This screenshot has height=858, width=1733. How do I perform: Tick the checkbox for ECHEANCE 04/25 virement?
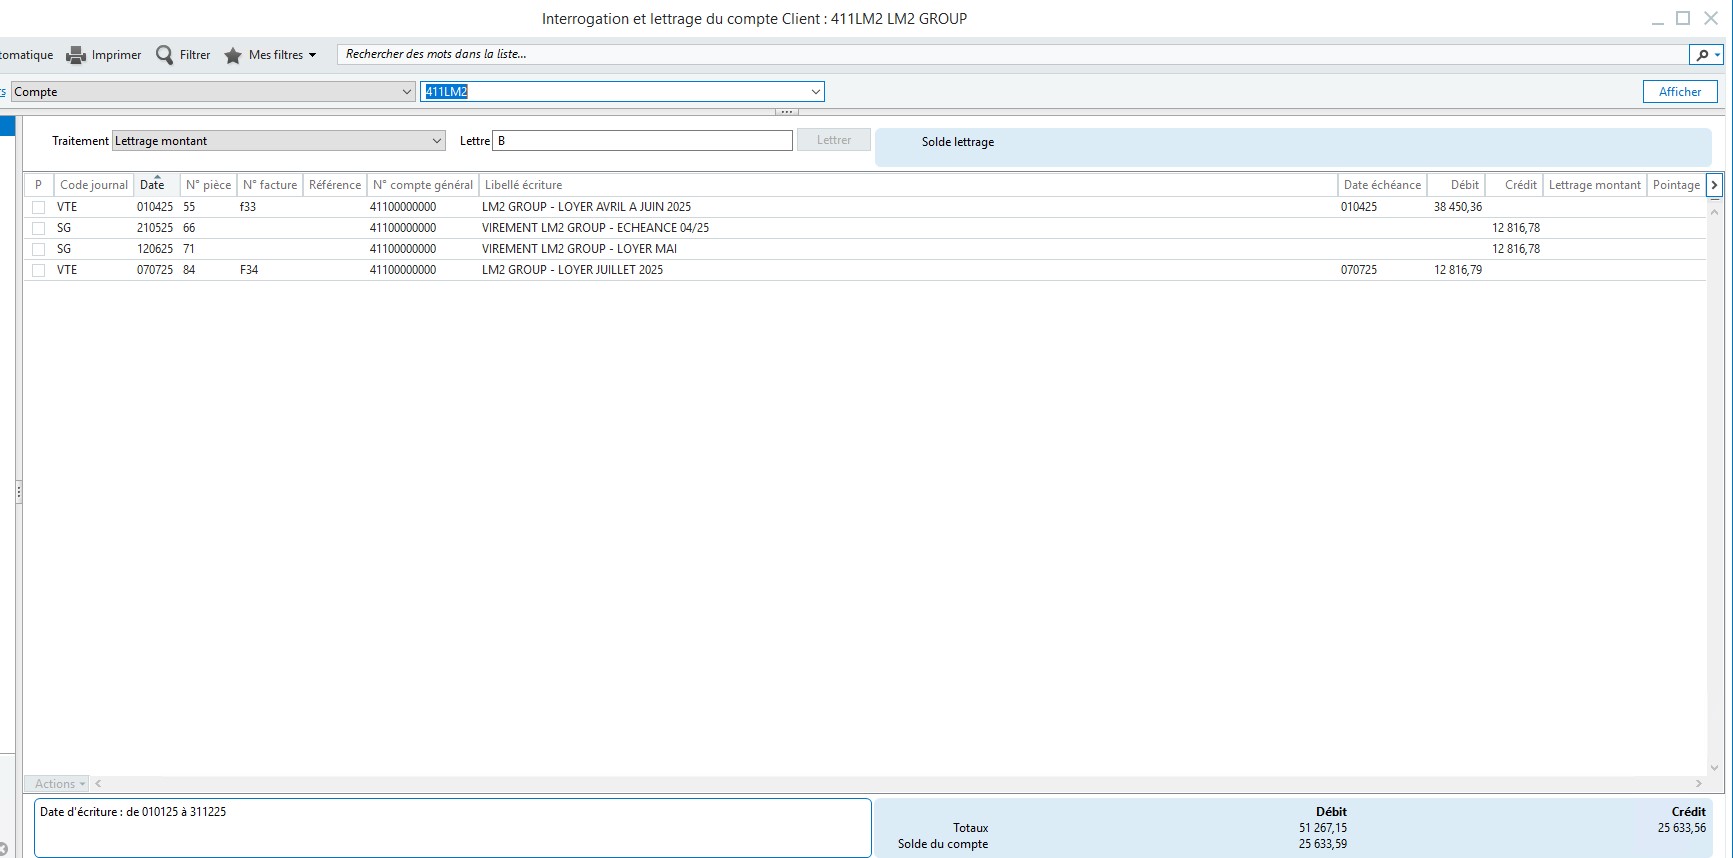[39, 228]
